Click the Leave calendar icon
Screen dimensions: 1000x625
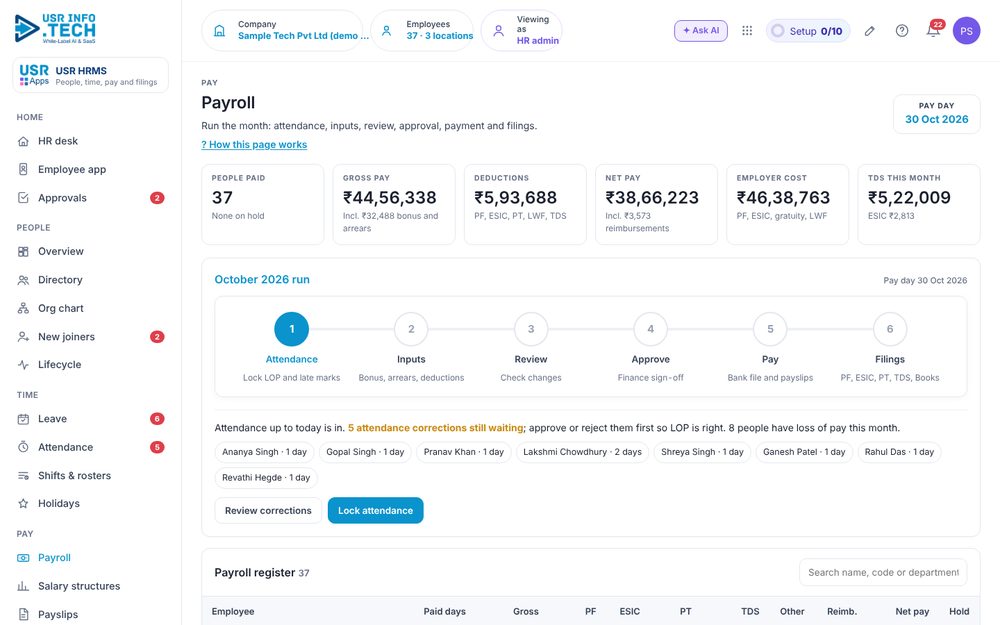point(23,419)
